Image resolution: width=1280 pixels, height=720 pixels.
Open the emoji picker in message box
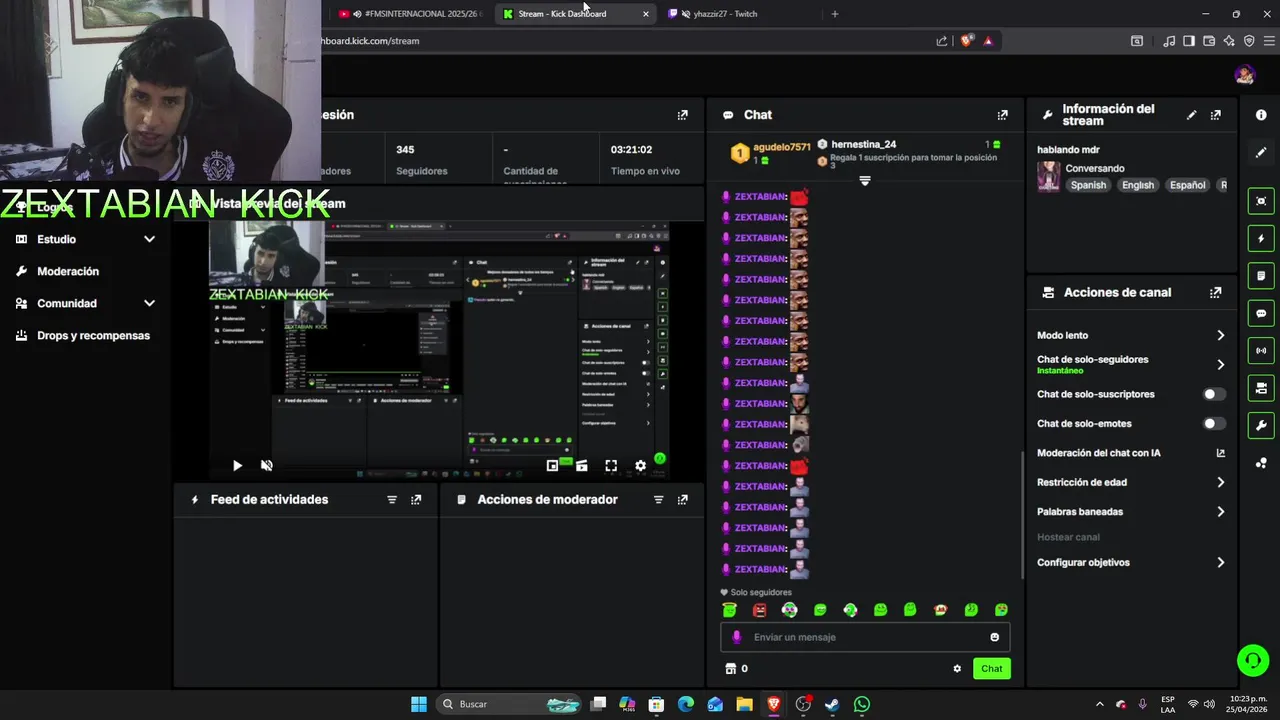994,637
